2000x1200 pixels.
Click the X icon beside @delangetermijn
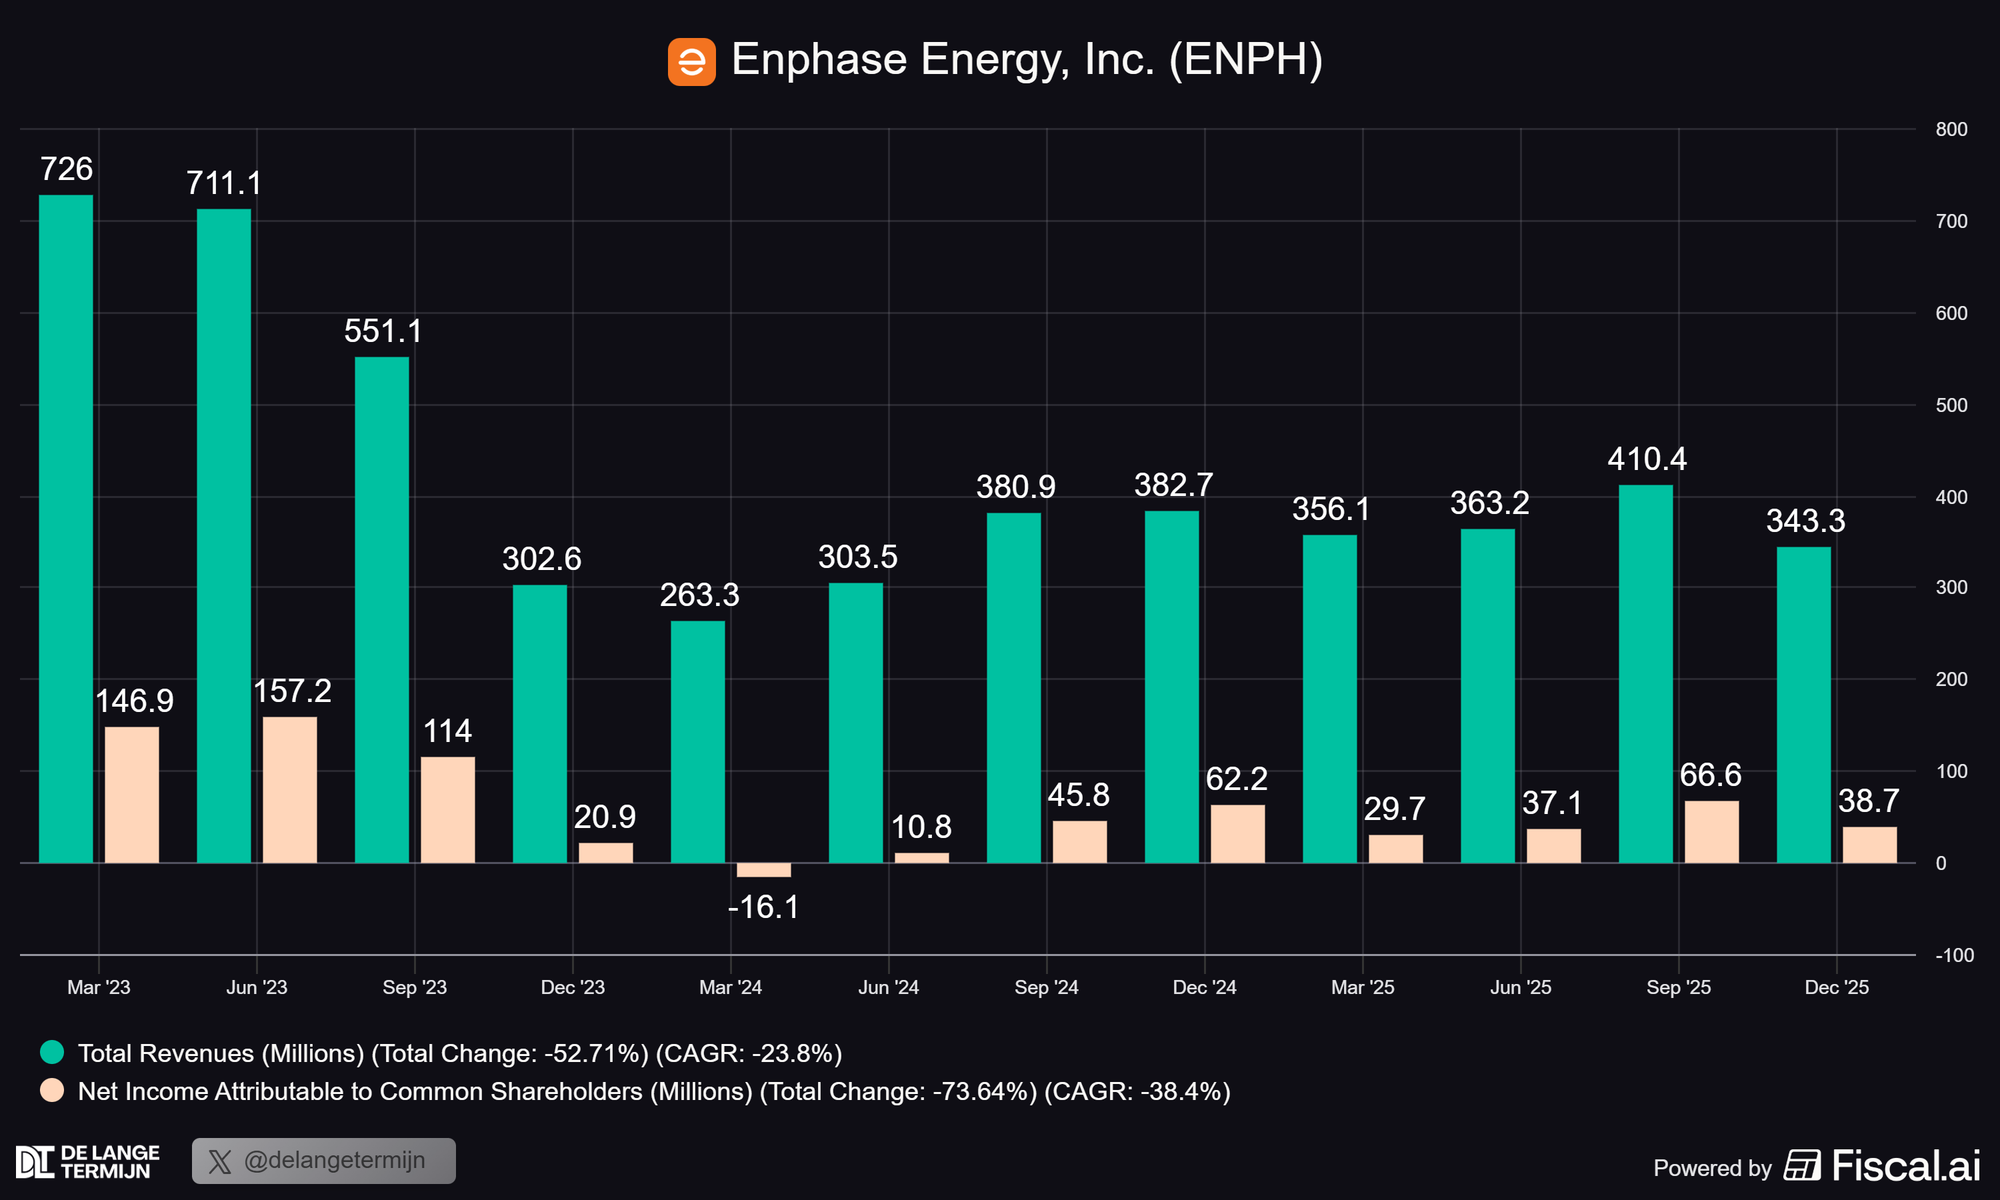pyautogui.click(x=220, y=1161)
